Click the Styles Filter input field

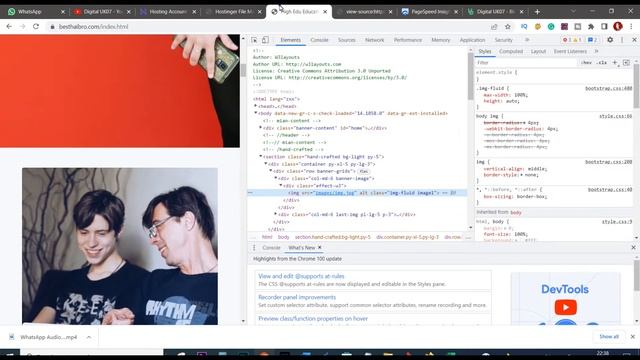coord(527,62)
